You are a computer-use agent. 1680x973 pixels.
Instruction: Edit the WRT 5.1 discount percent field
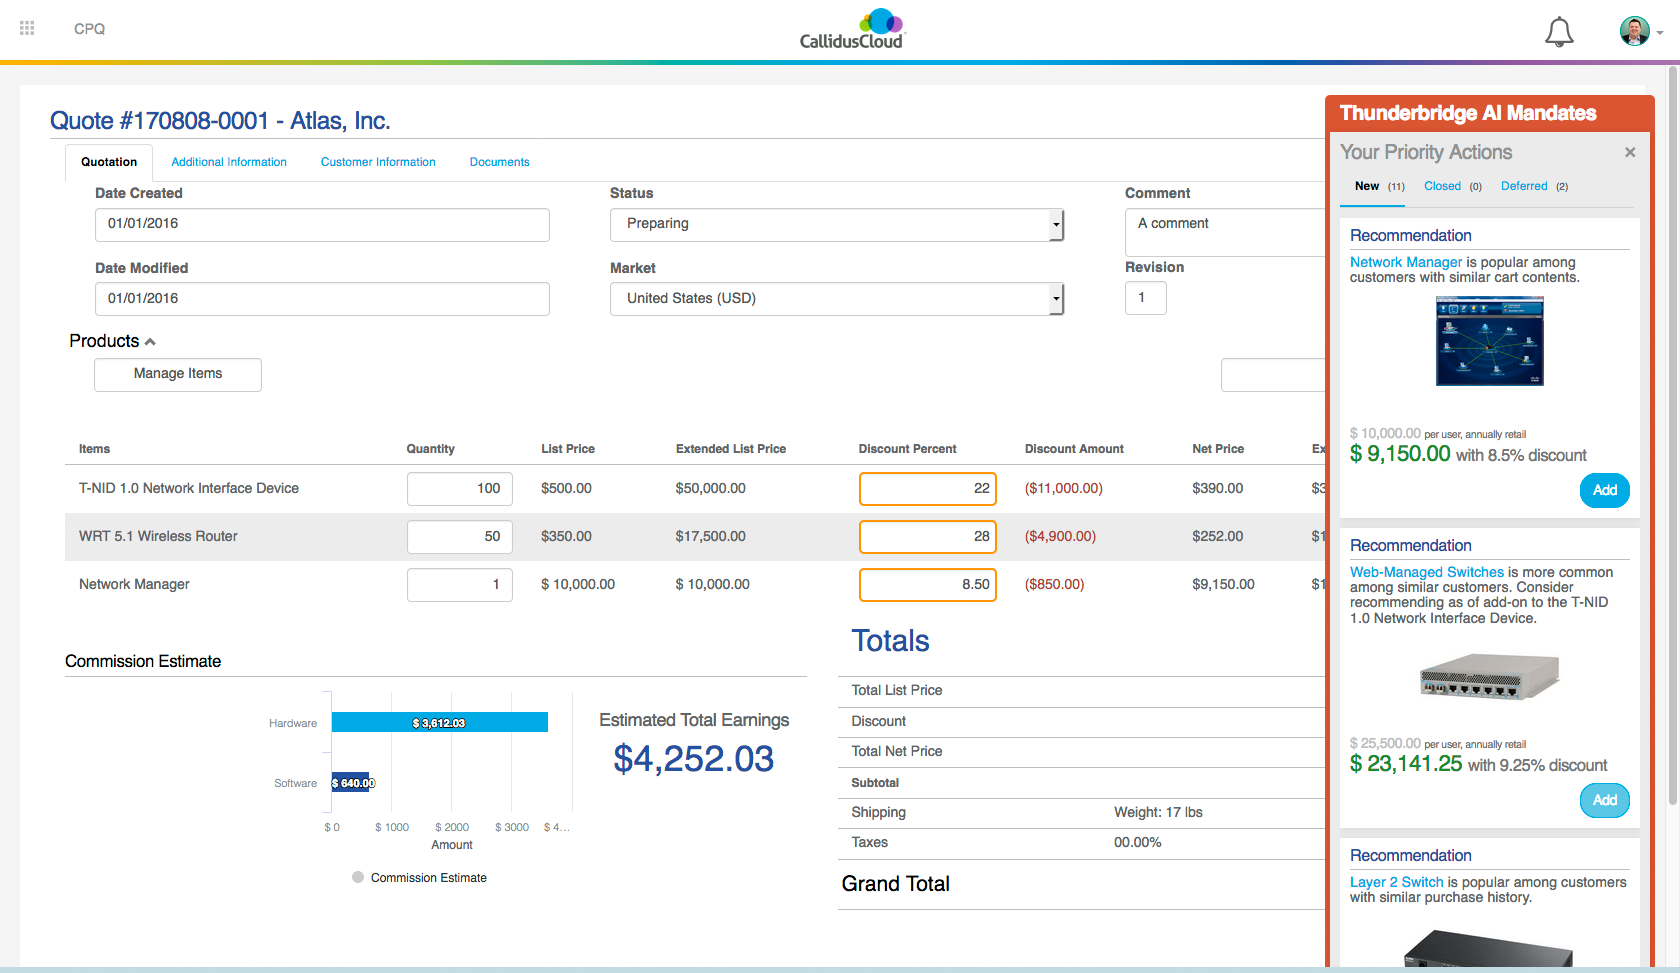927,536
